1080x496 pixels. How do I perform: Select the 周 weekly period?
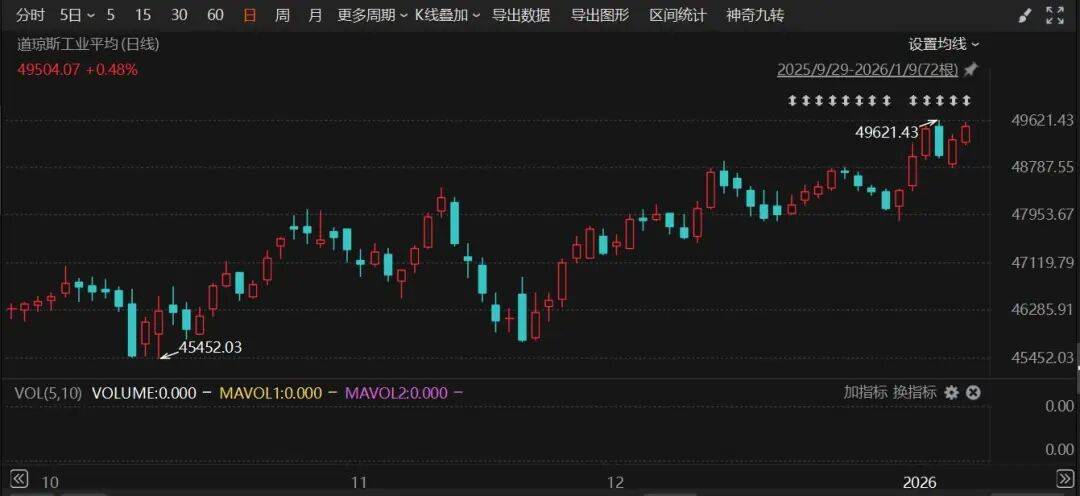point(282,15)
